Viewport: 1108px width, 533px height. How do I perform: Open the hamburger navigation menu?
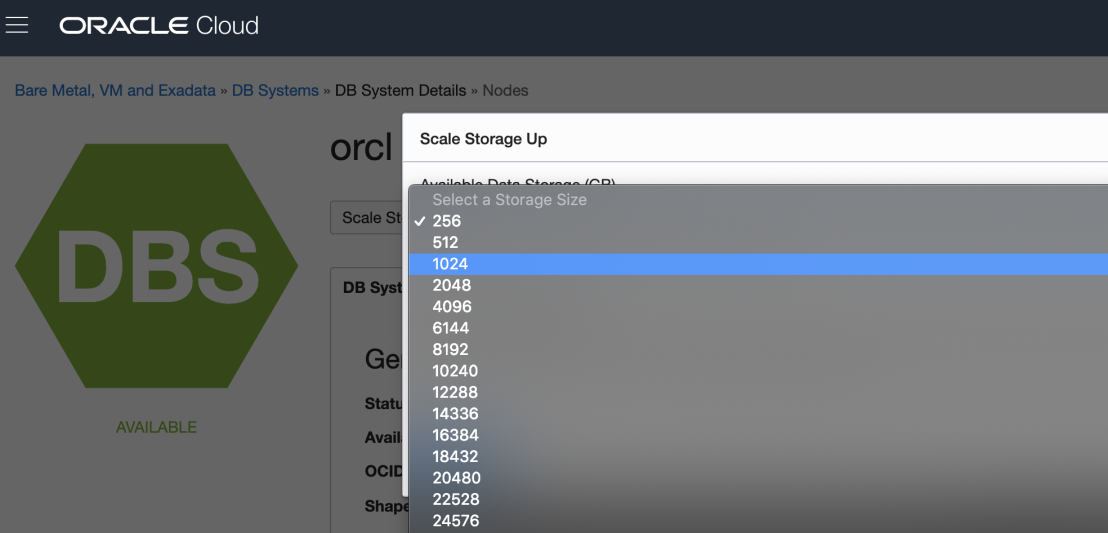click(17, 25)
